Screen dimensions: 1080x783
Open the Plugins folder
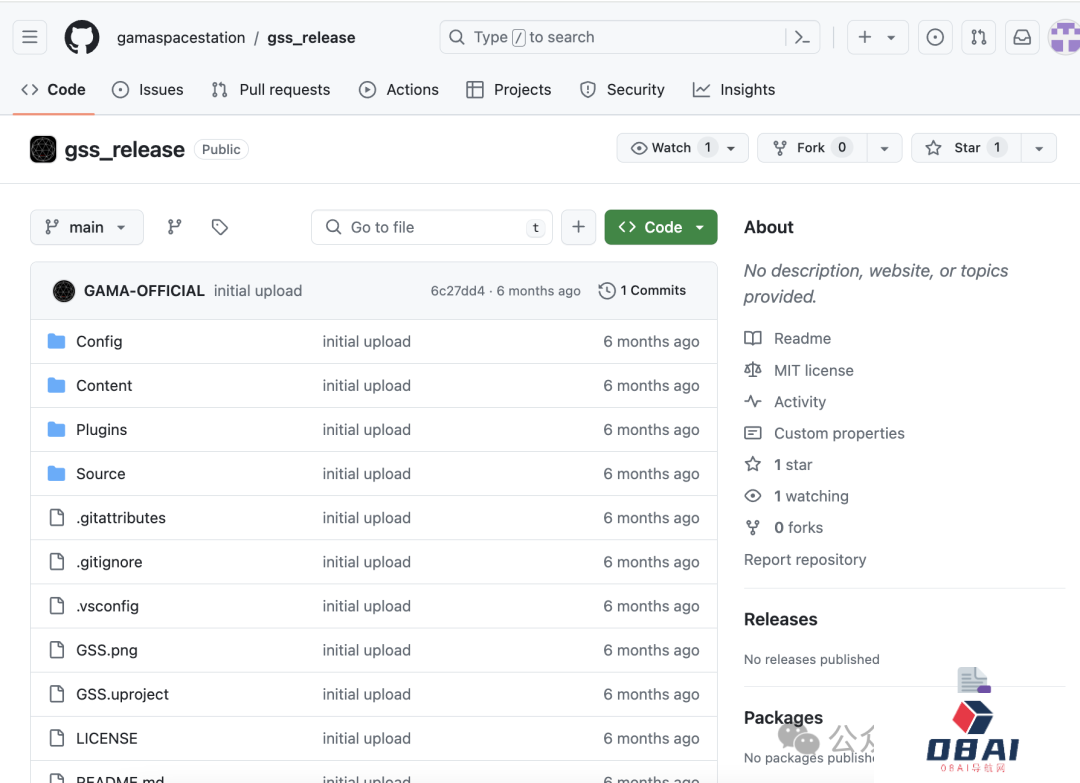(x=101, y=430)
